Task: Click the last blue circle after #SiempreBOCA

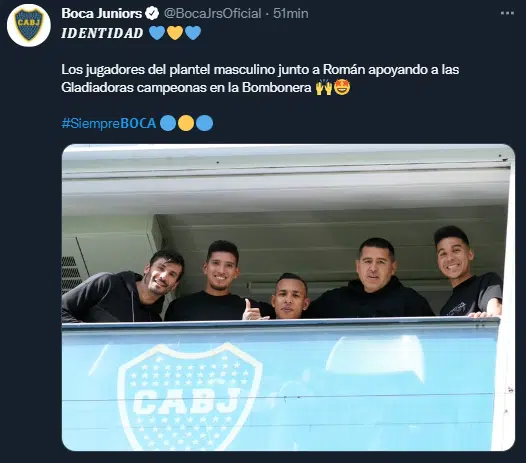Action: (x=204, y=123)
